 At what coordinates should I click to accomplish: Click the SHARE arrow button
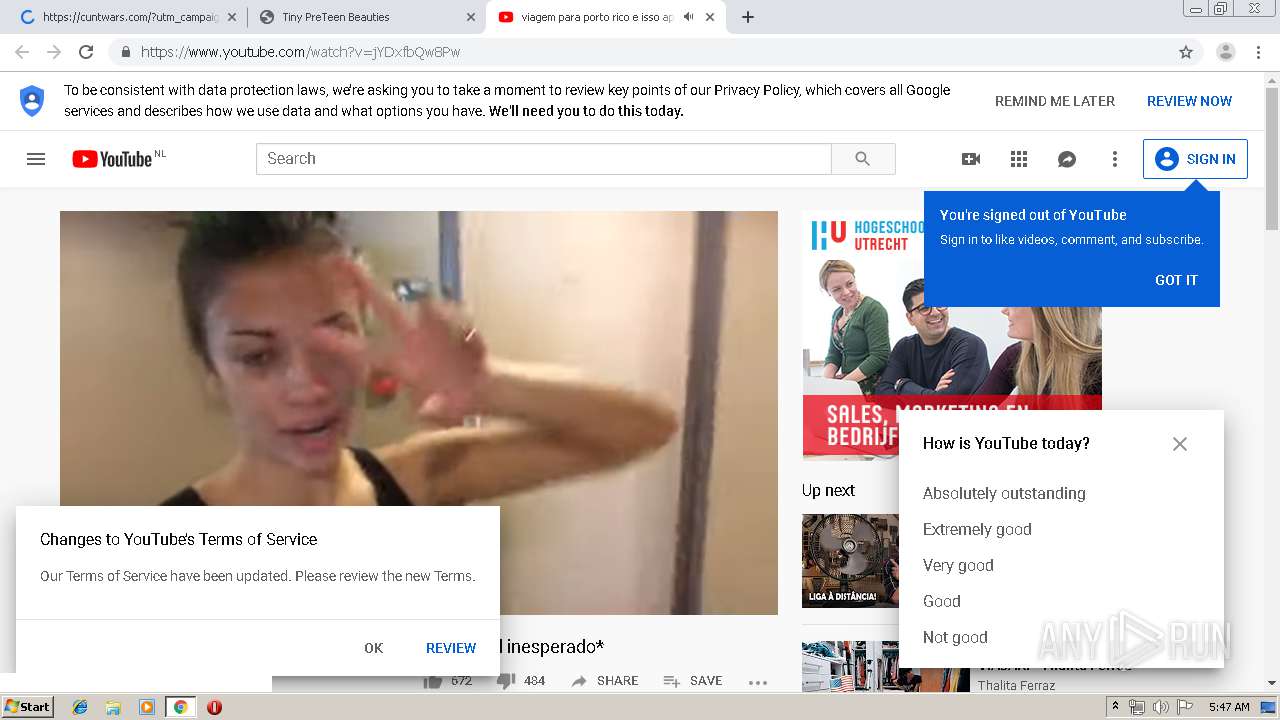coord(604,681)
